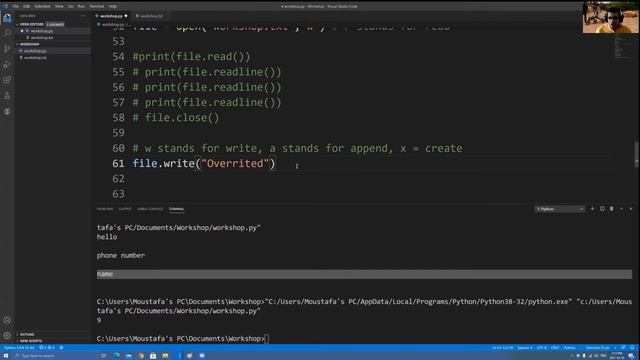Click the comment on line 60
The image size is (640, 360).
298,148
